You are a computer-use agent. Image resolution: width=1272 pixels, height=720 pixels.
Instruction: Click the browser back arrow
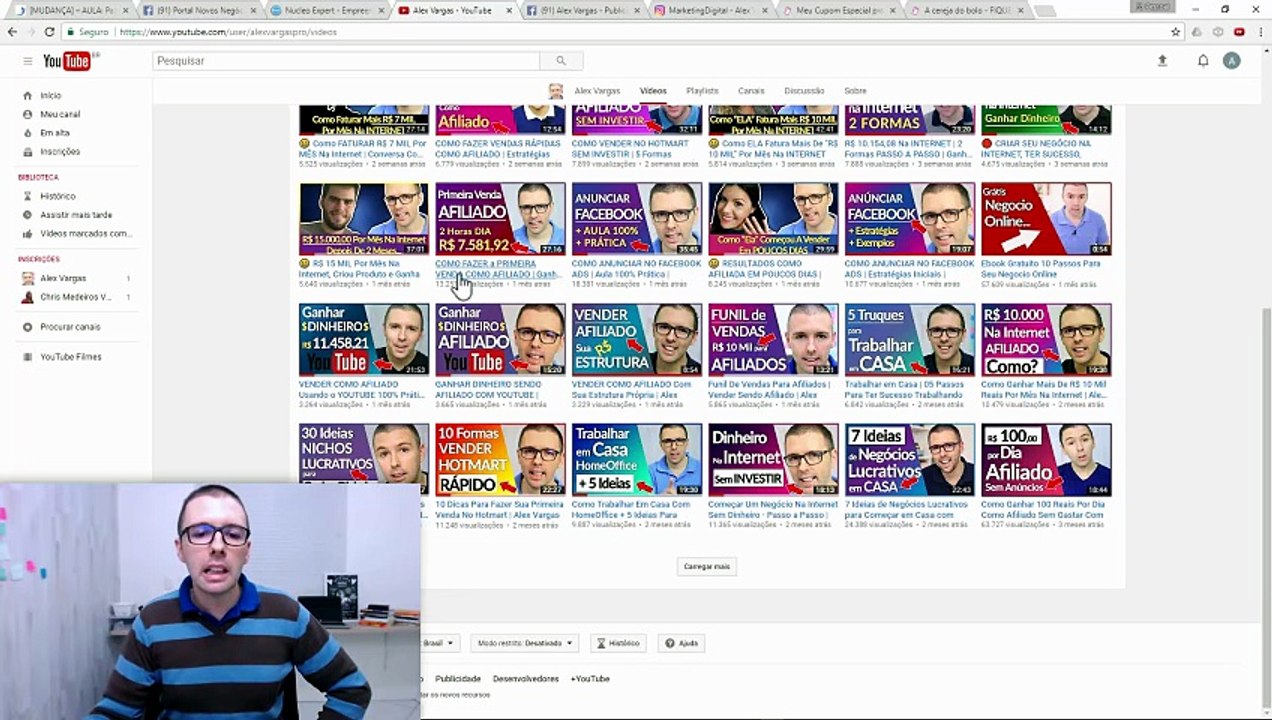[12, 32]
